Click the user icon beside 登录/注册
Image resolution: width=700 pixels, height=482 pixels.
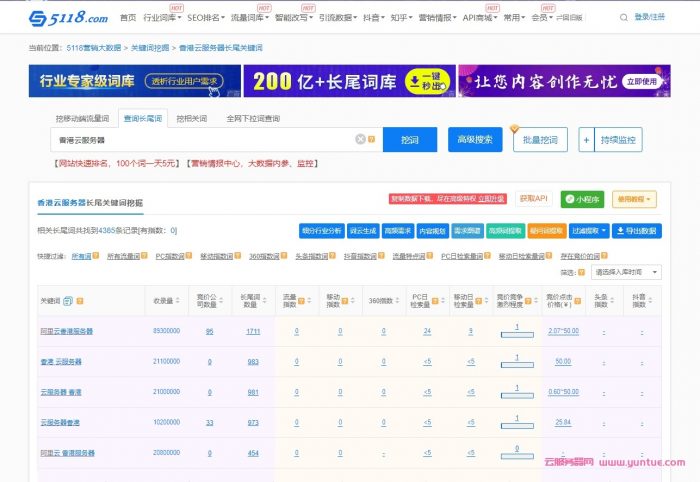click(x=639, y=17)
